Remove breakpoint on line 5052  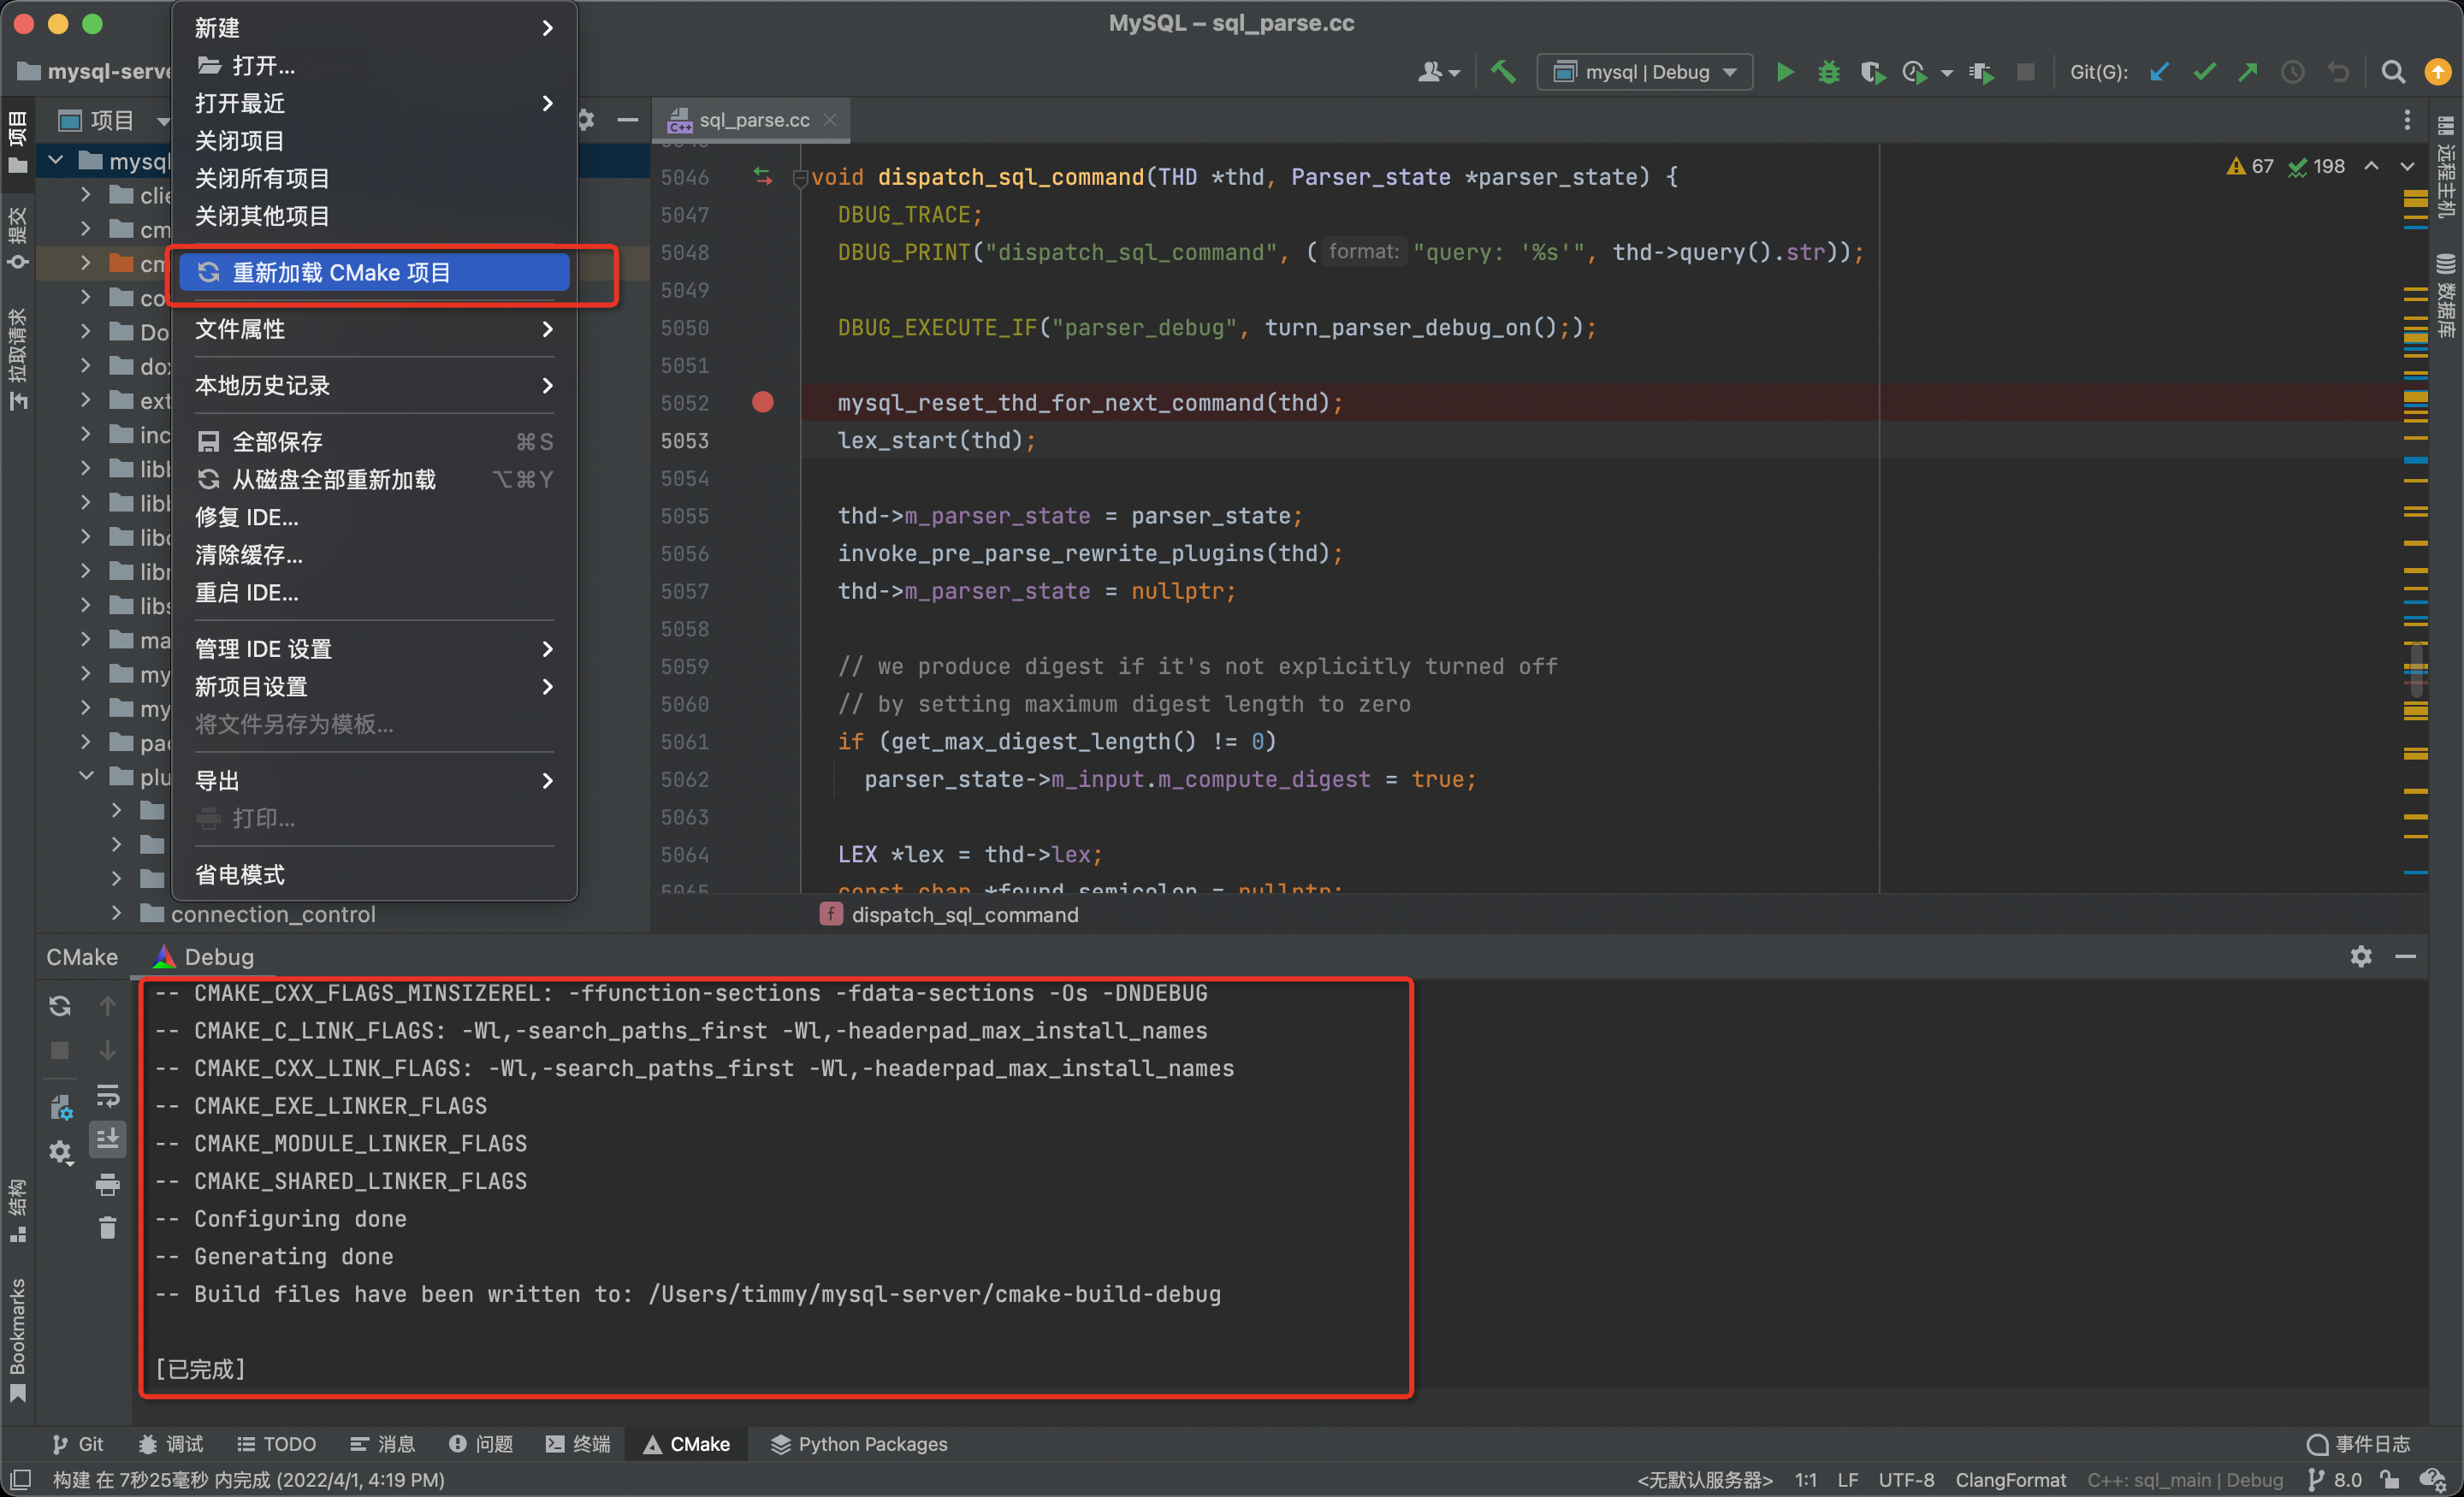[762, 402]
